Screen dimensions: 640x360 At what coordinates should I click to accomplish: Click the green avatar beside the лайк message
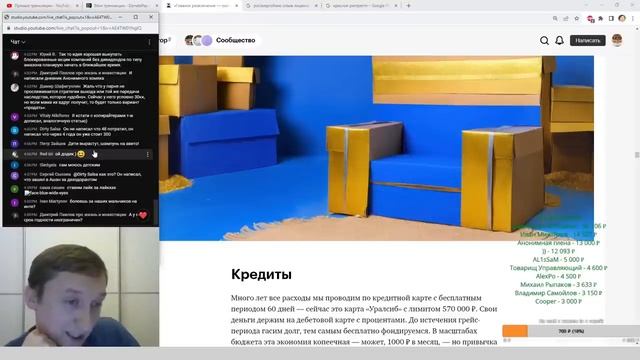pyautogui.click(x=15, y=189)
